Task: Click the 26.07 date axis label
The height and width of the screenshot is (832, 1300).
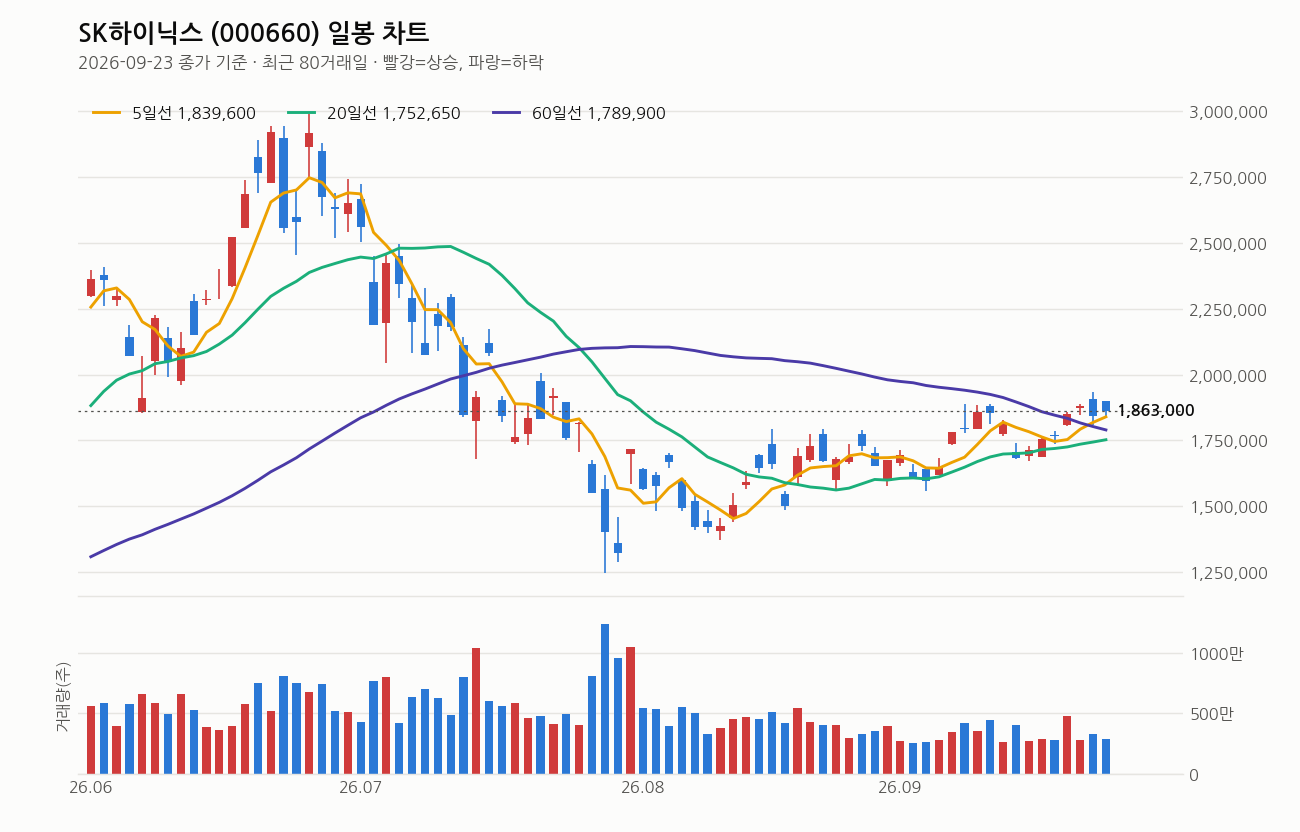Action: pyautogui.click(x=360, y=788)
